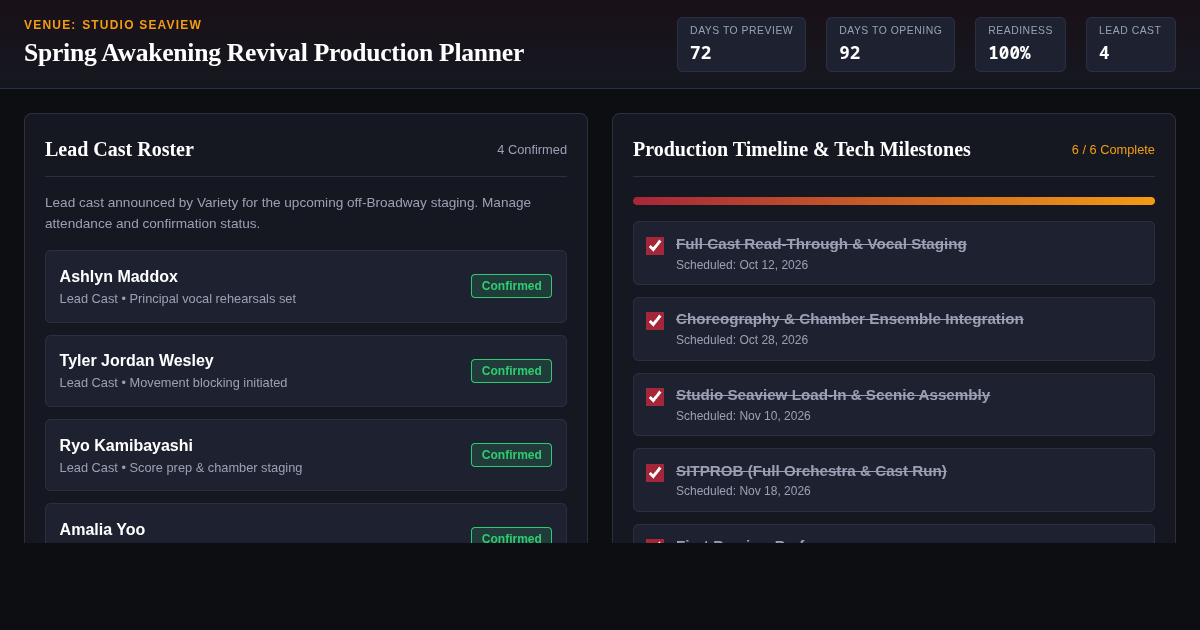This screenshot has height=630, width=1200.
Task: Uncheck the SITZPROB Full Orchestra checkbox
Action: 655,473
